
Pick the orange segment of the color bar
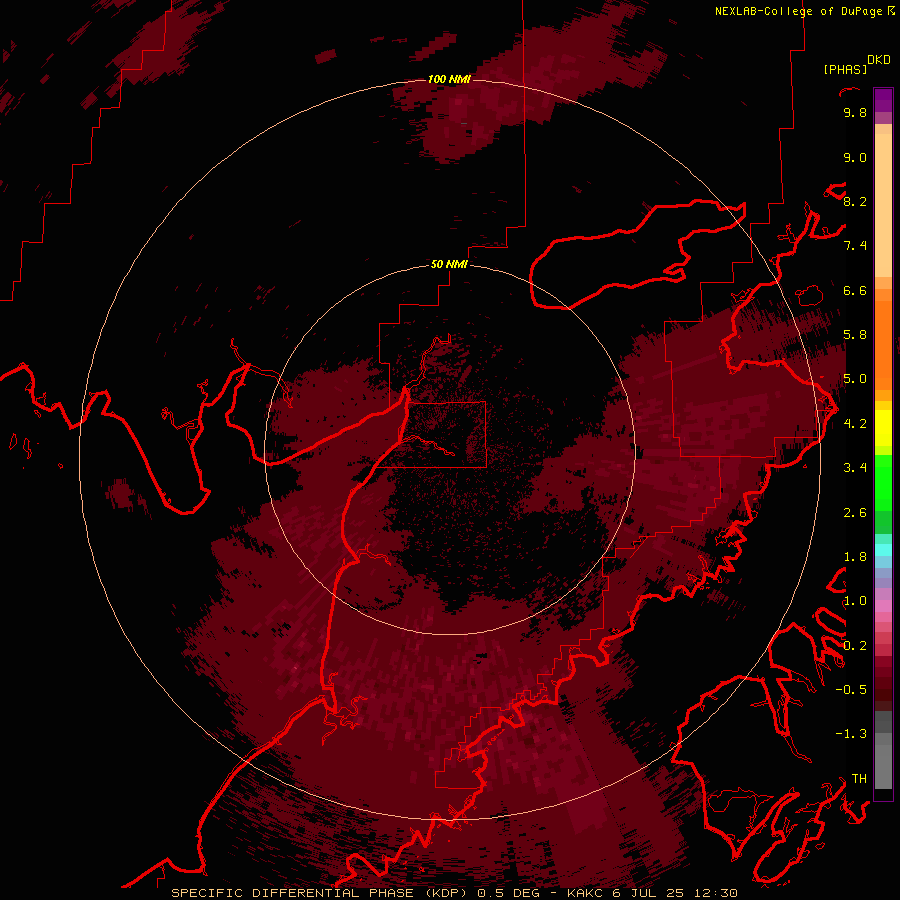pyautogui.click(x=883, y=346)
